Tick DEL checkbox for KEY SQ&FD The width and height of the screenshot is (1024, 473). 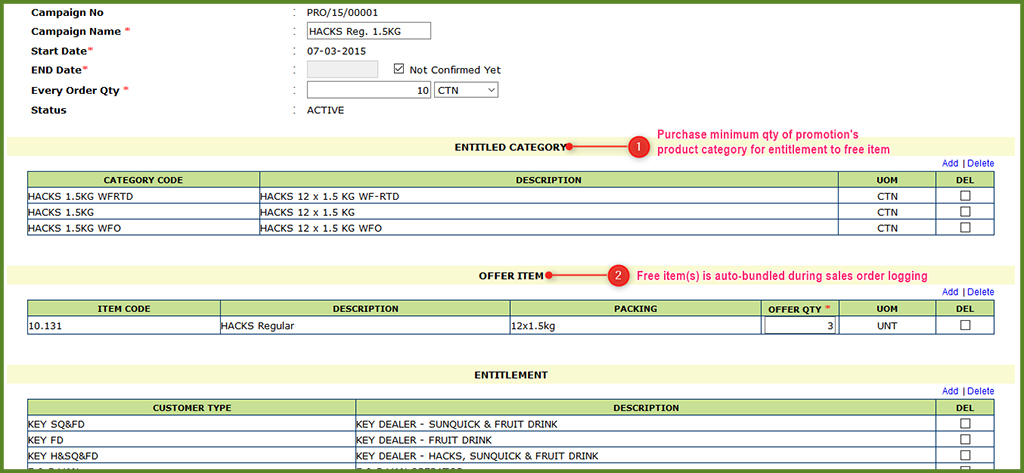click(x=965, y=424)
